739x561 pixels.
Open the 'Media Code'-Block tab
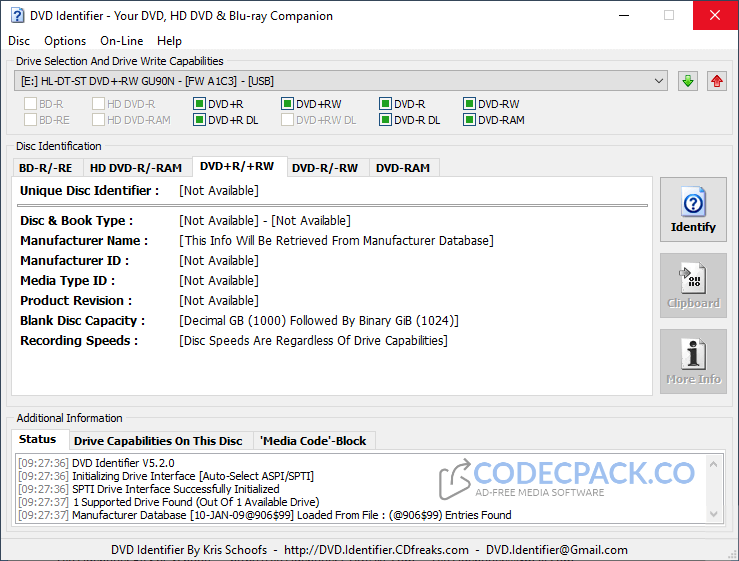coord(313,441)
